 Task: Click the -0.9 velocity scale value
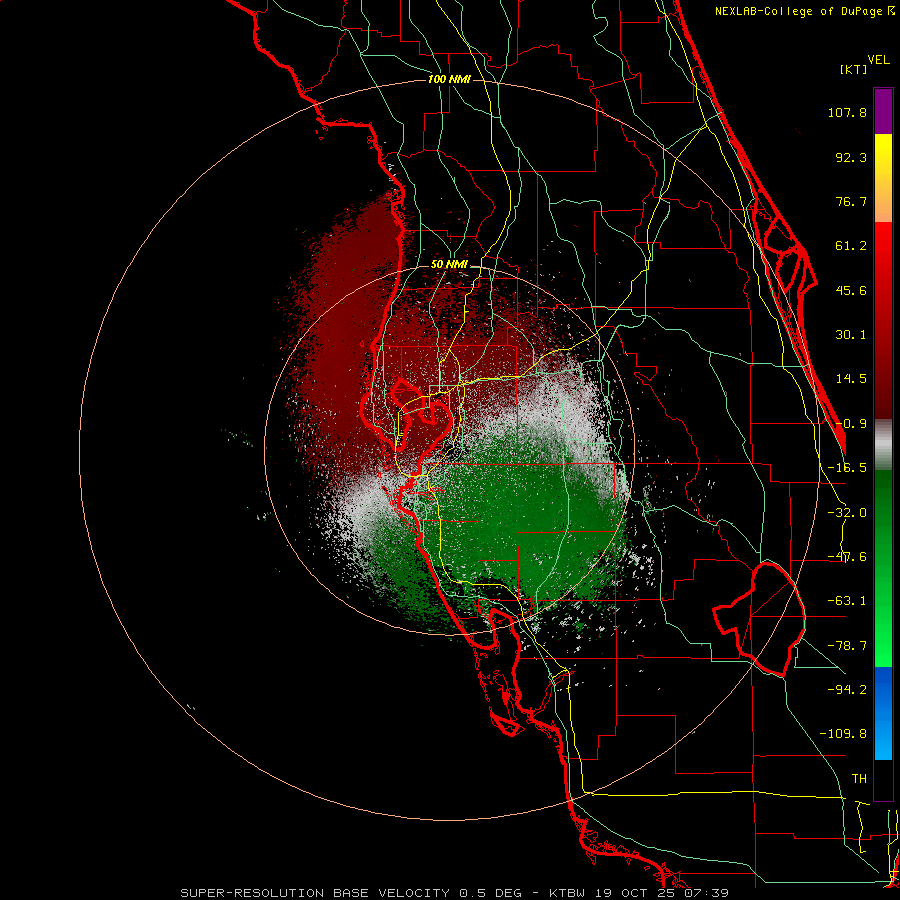851,424
